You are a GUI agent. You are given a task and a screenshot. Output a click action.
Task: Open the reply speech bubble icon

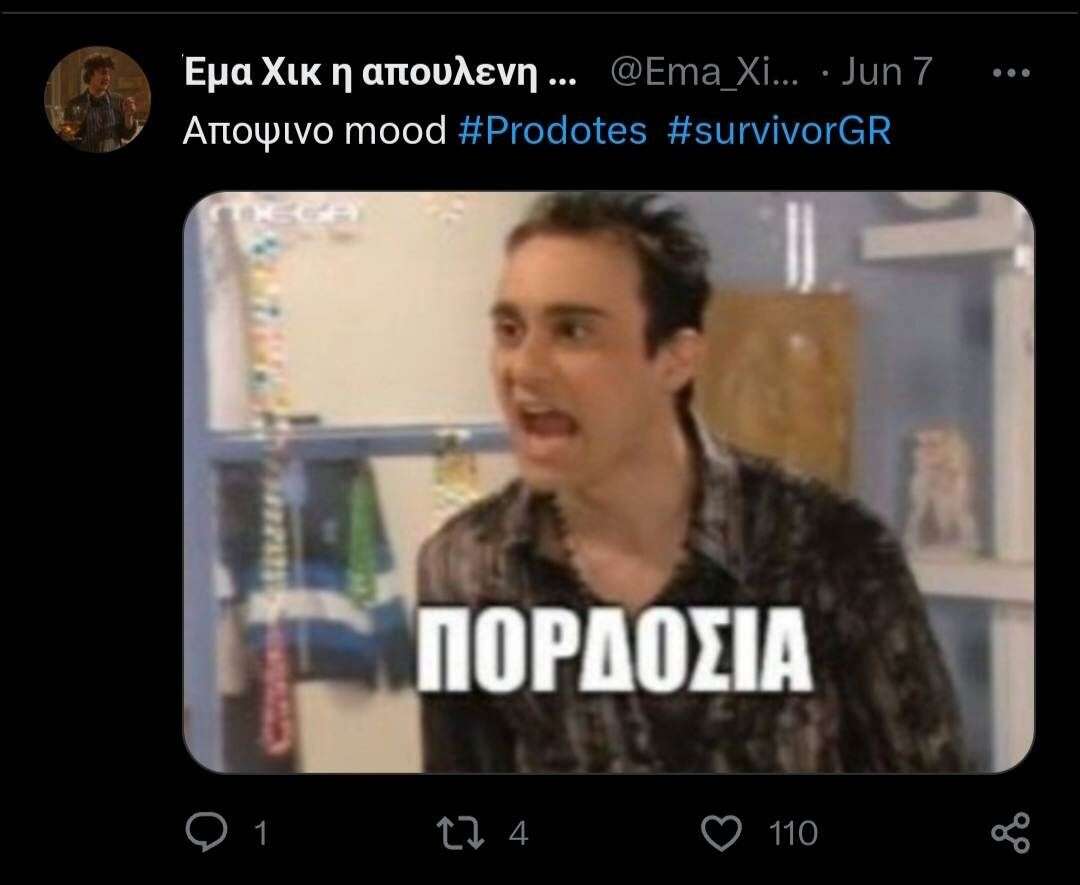207,833
